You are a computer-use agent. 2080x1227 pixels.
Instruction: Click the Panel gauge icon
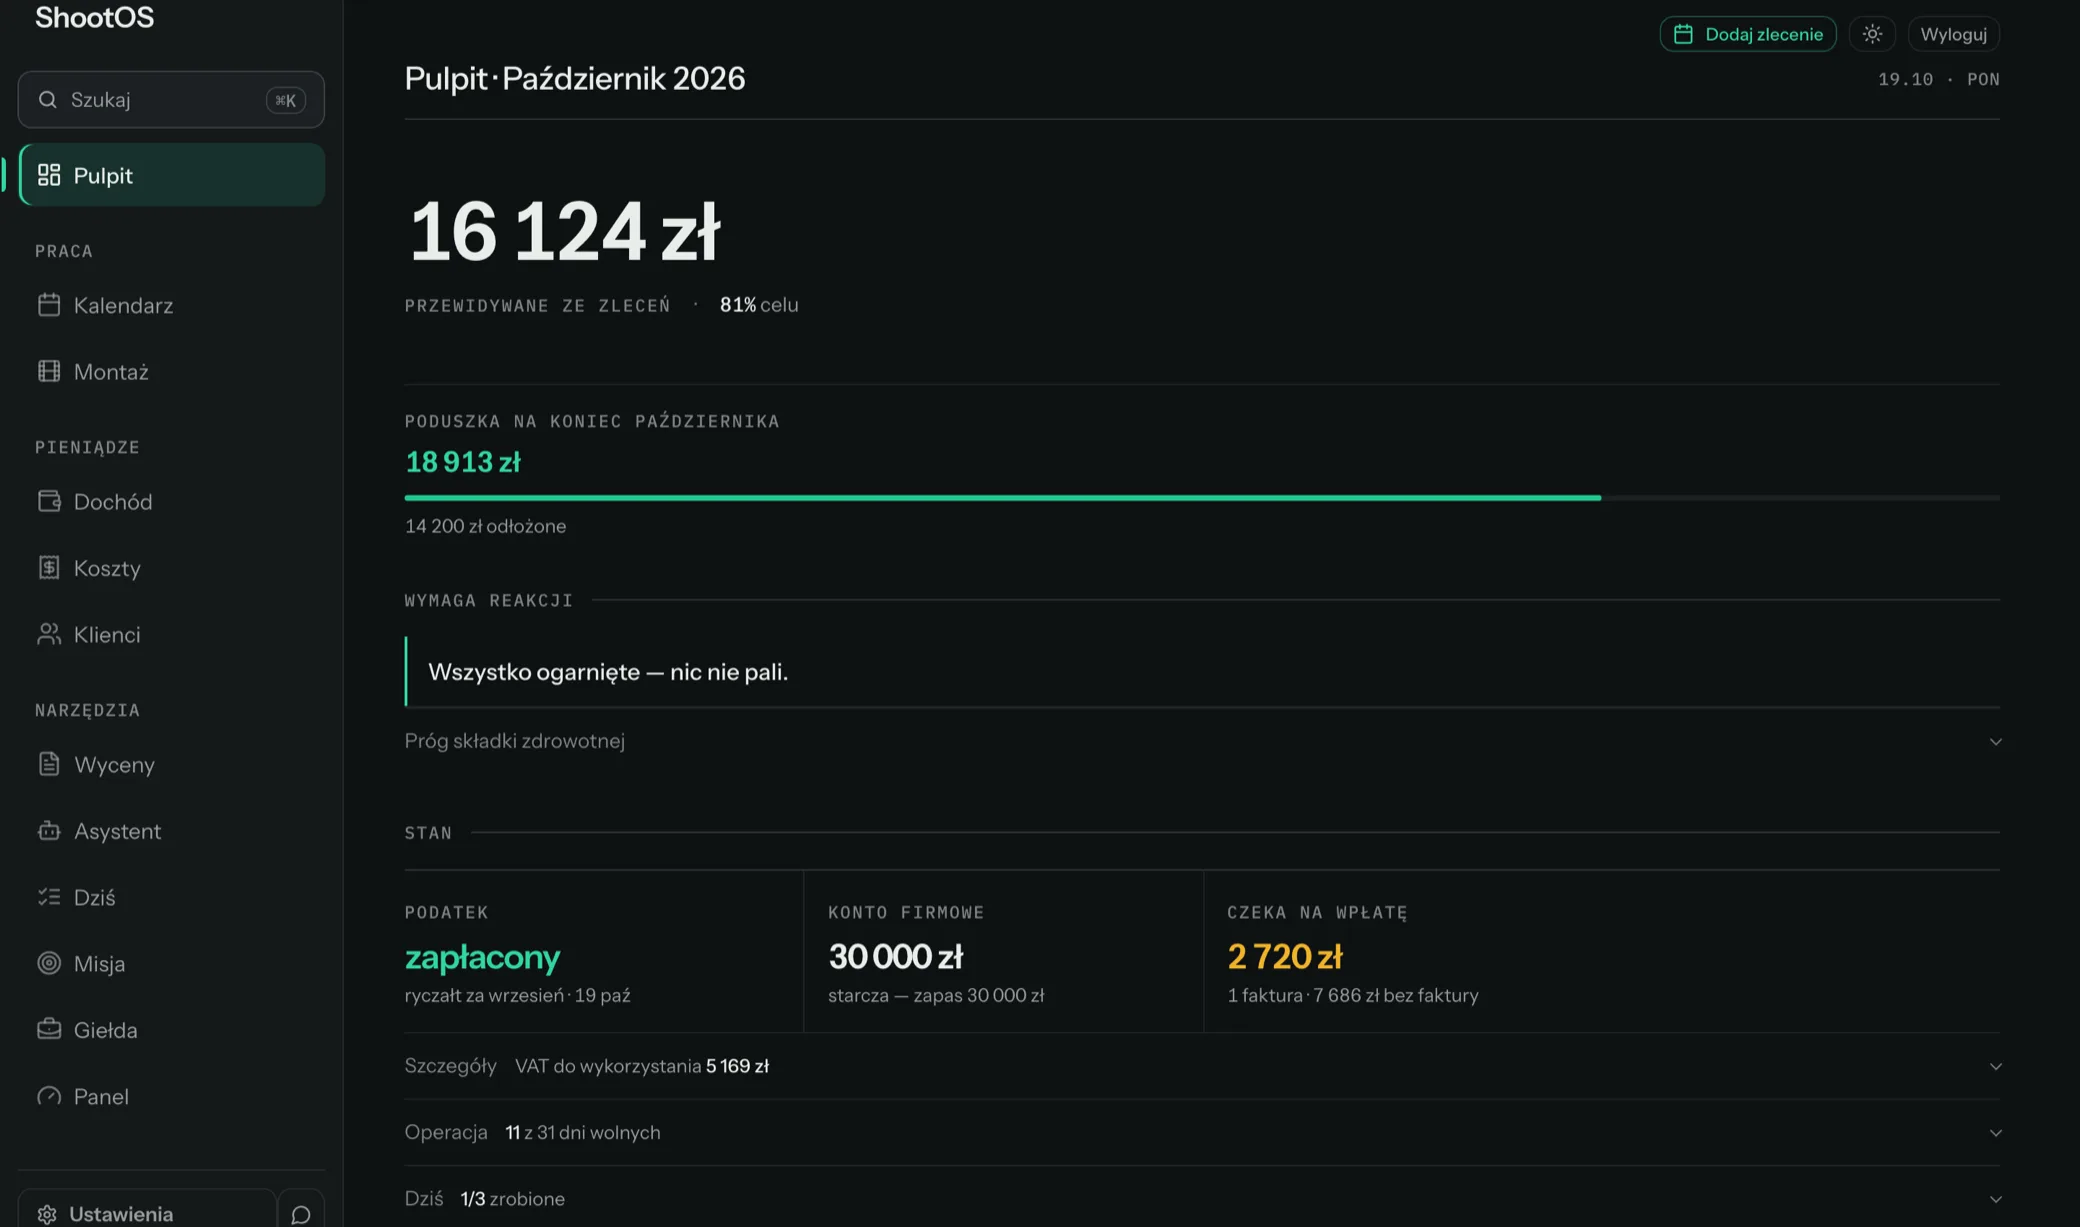(x=49, y=1096)
